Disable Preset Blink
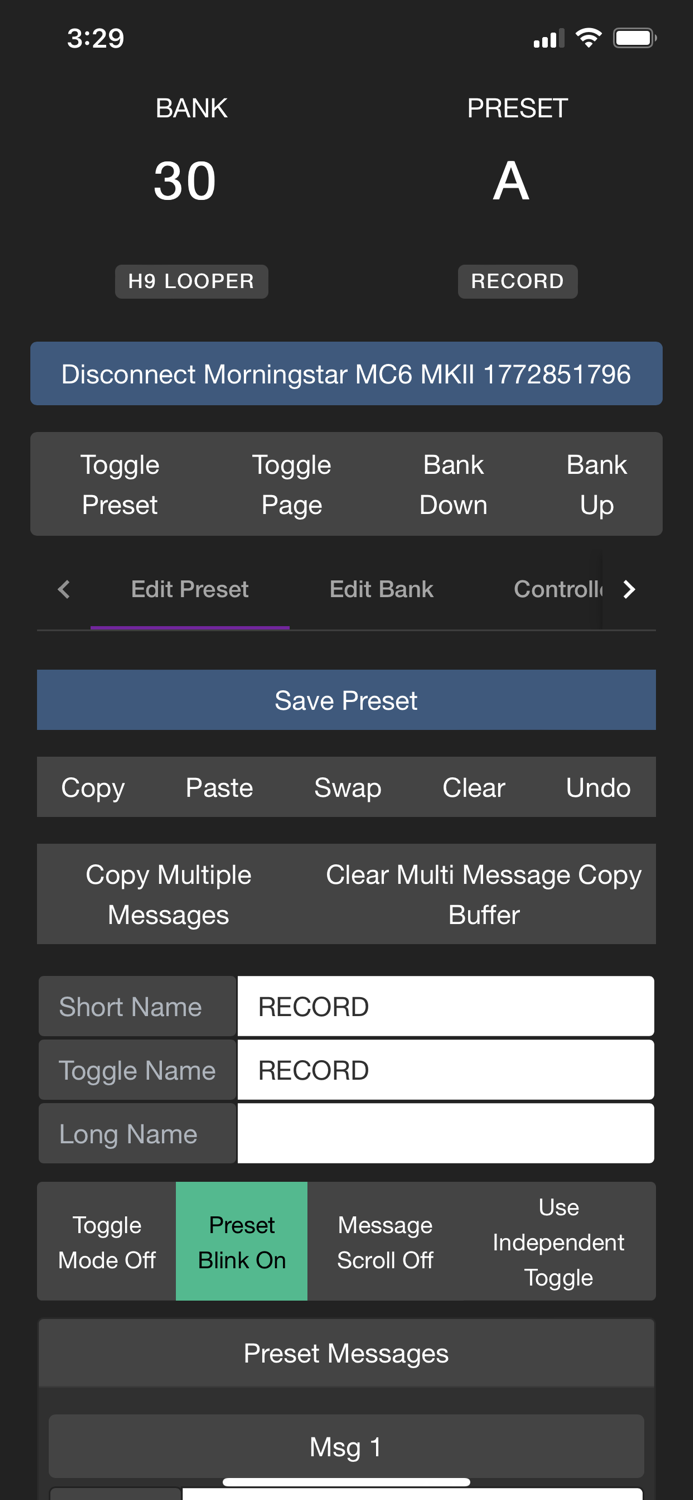 241,1241
